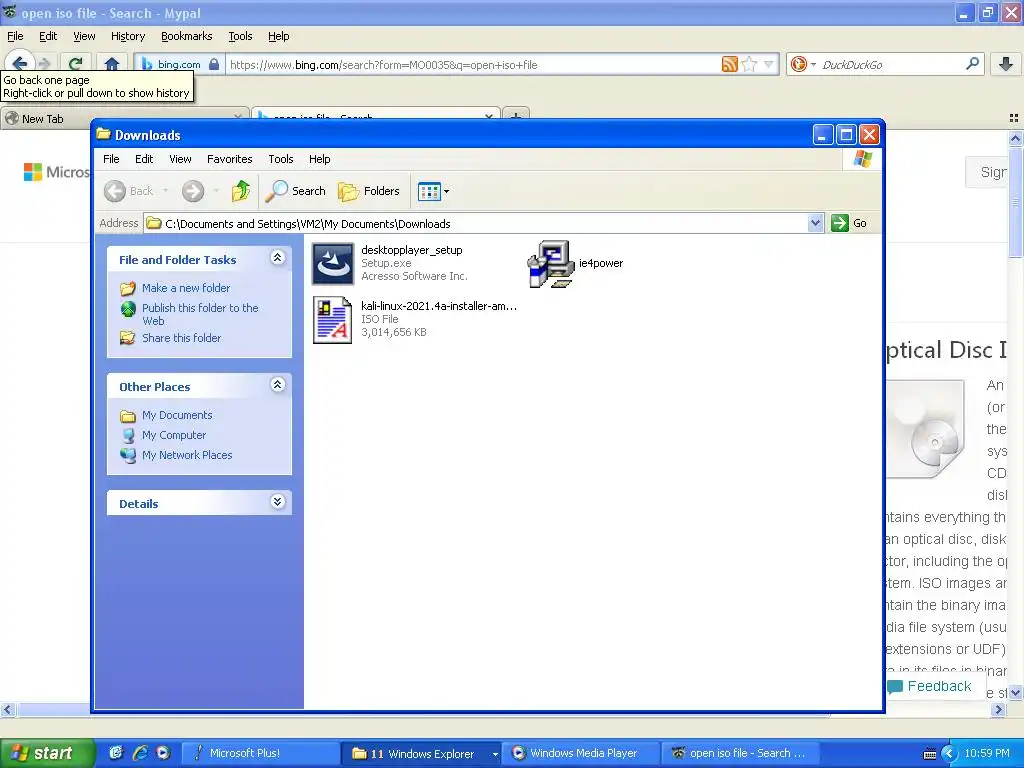Go to My Network Places

pyautogui.click(x=187, y=455)
